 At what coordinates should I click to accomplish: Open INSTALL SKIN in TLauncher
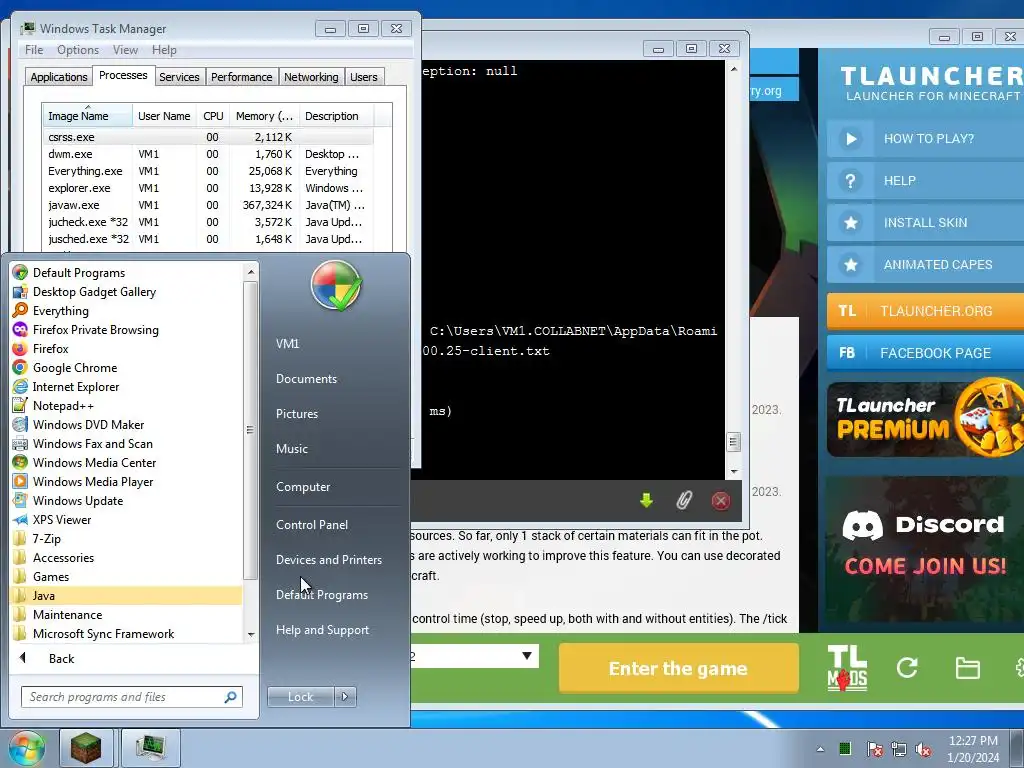click(x=925, y=223)
